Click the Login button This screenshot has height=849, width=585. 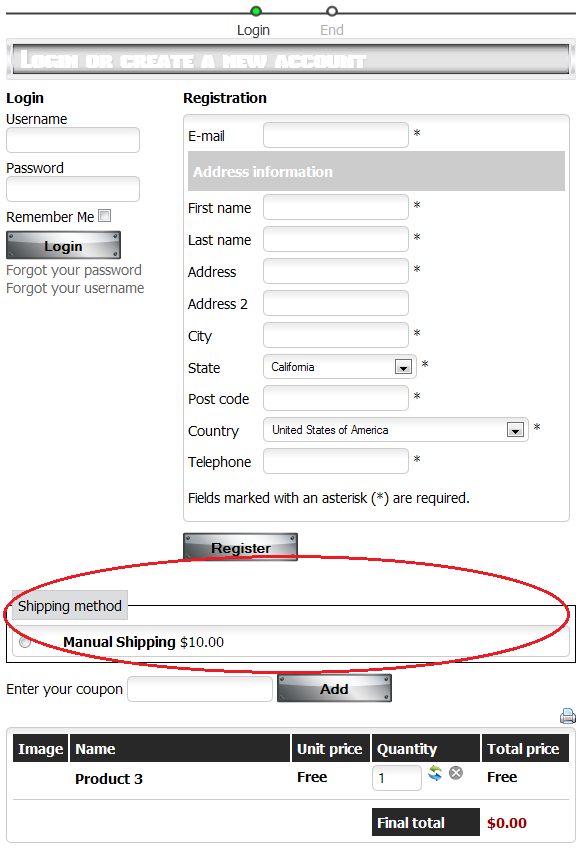(63, 245)
